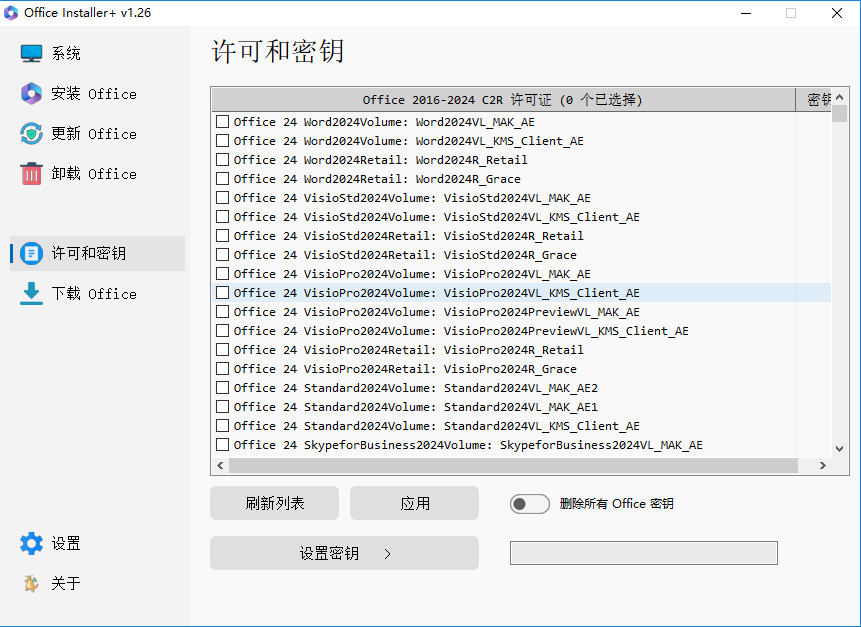Screen dimensions: 861x627
Task: Click the 应用 button
Action: (414, 503)
